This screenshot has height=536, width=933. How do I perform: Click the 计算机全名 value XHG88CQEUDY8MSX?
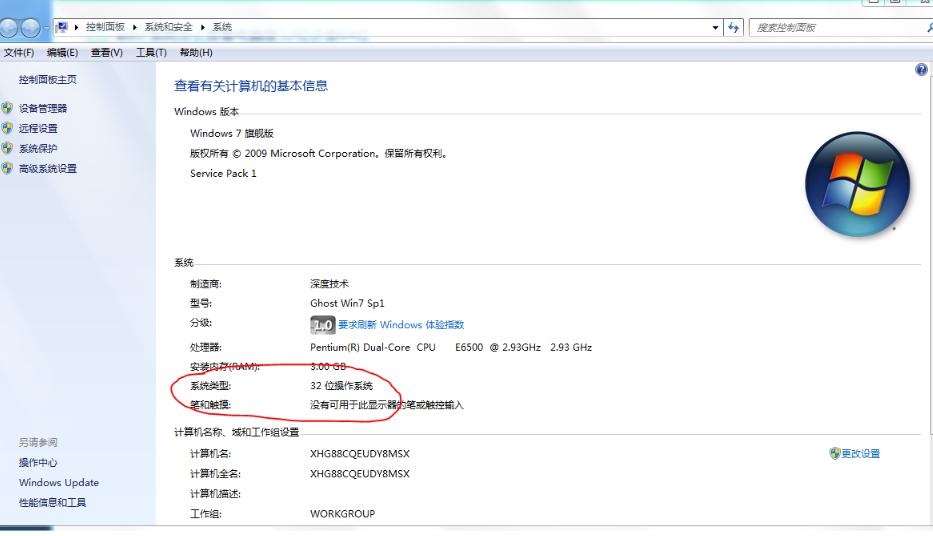pos(360,474)
